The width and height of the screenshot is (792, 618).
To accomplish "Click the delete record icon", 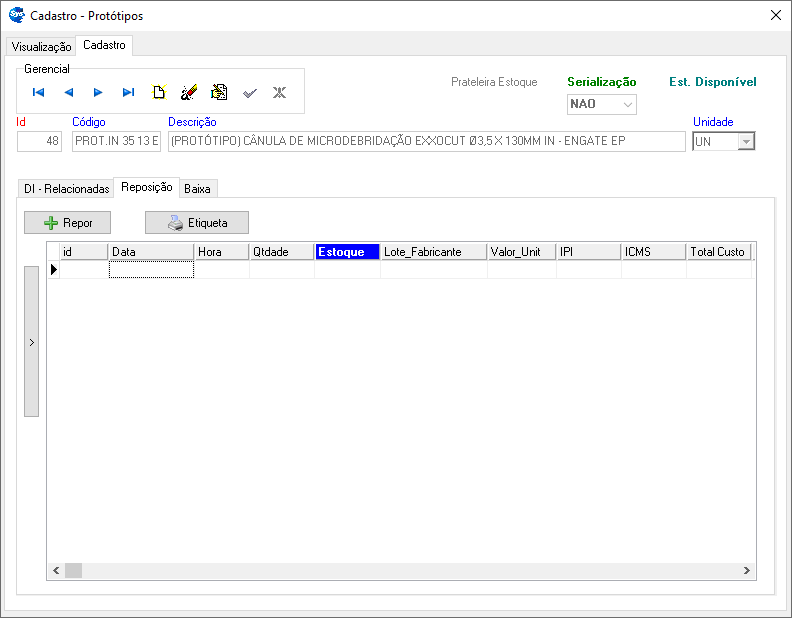I will click(219, 92).
